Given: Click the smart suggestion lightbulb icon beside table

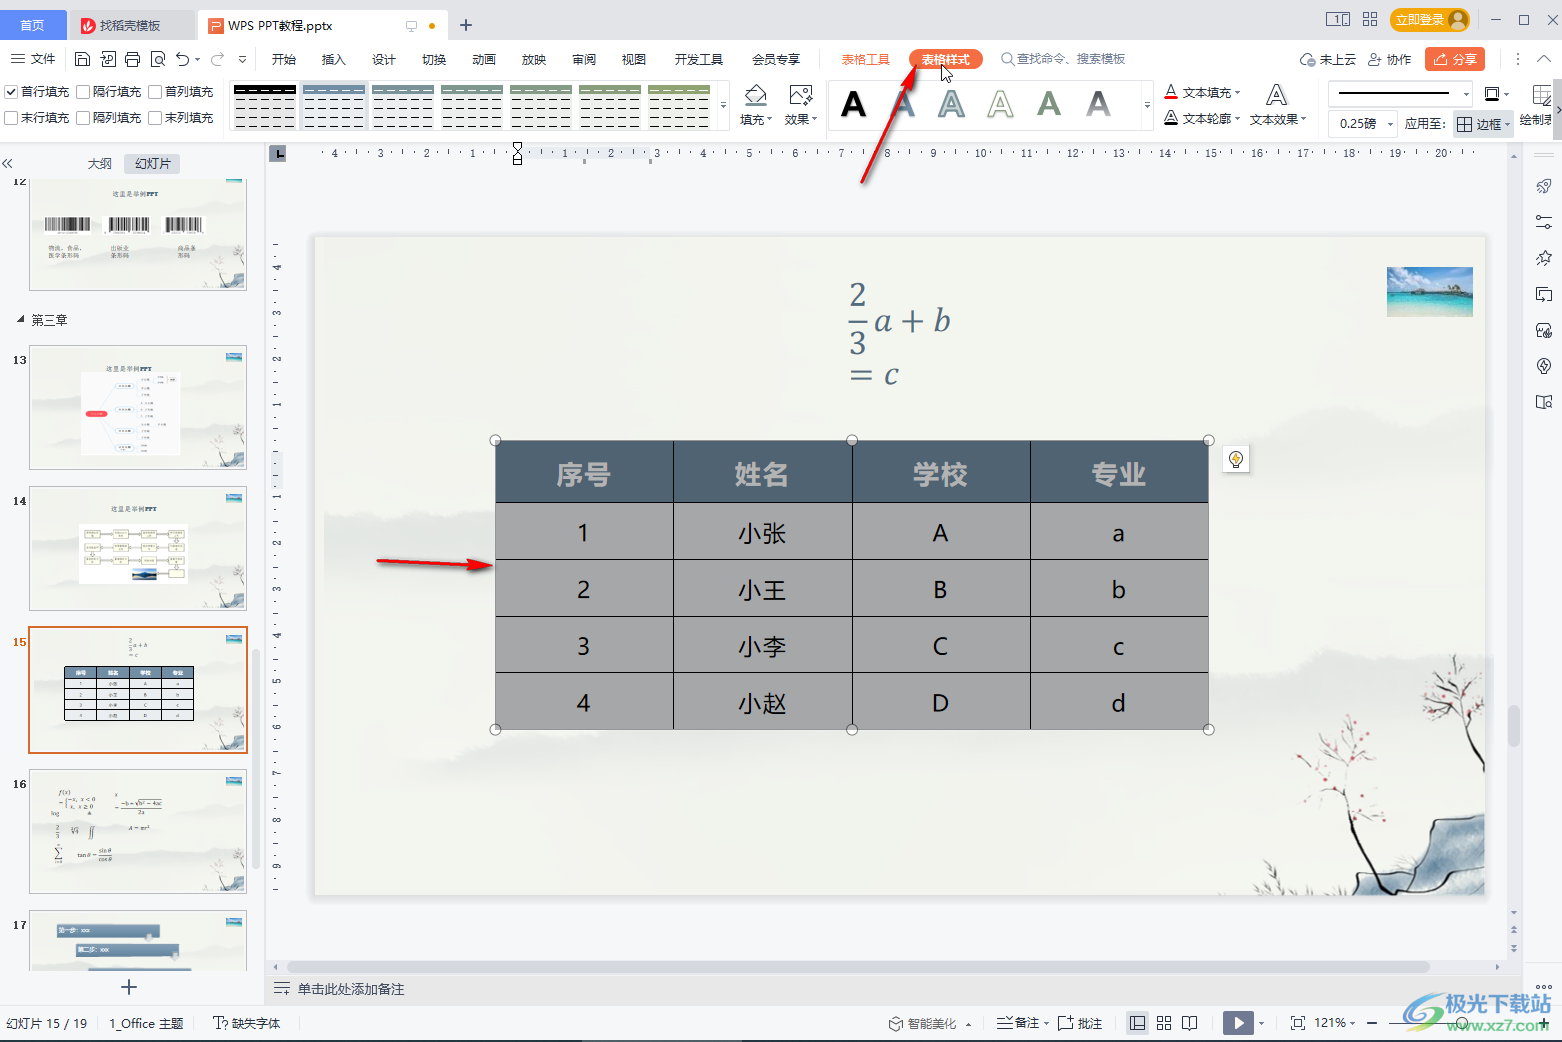Looking at the screenshot, I should pos(1236,459).
